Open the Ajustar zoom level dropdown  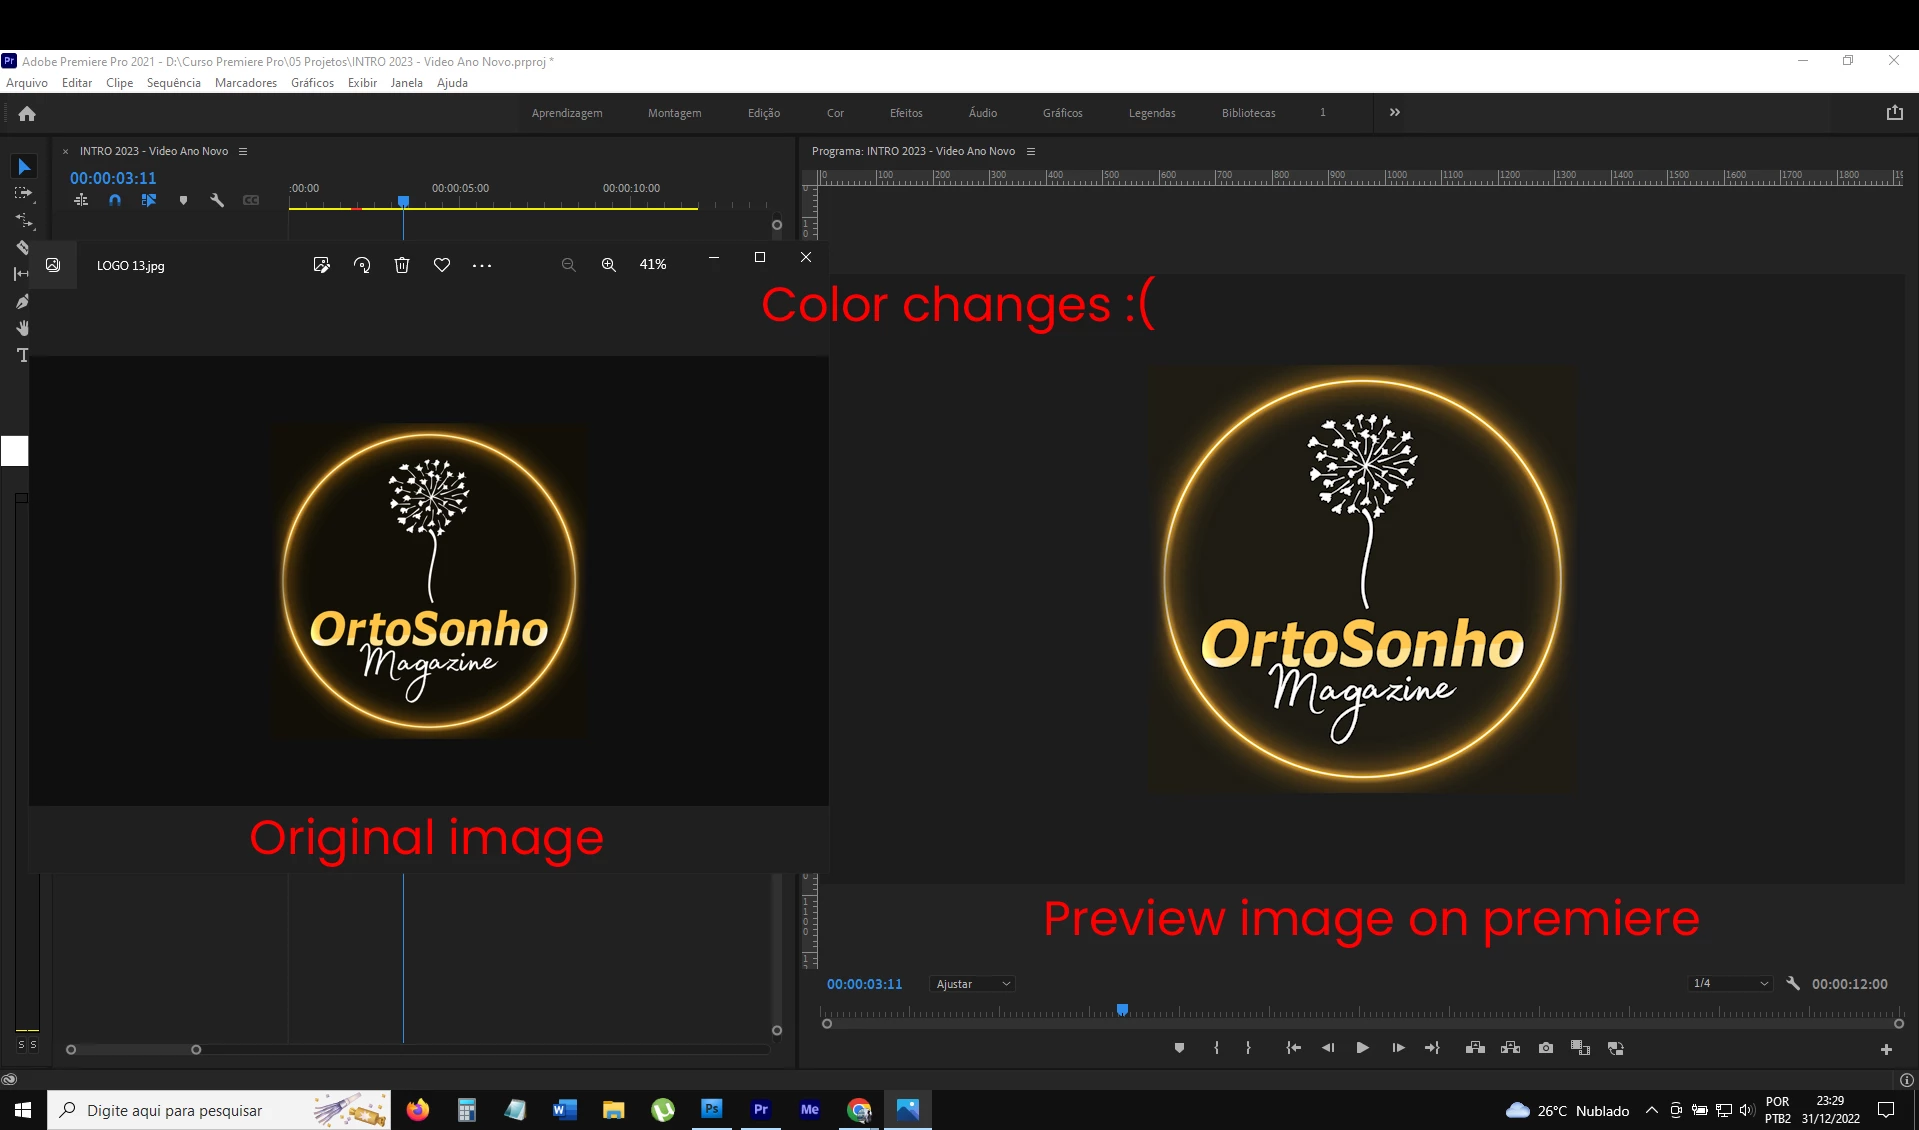[x=973, y=984]
